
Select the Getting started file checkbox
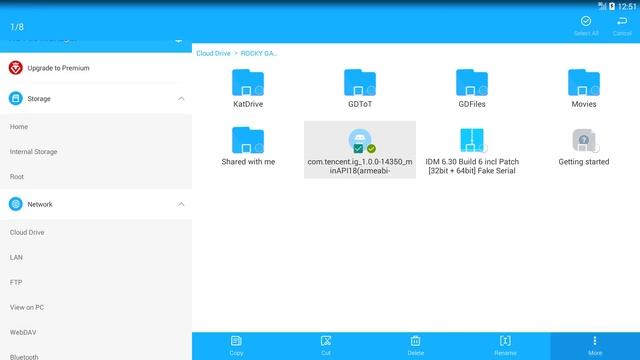[x=582, y=149]
